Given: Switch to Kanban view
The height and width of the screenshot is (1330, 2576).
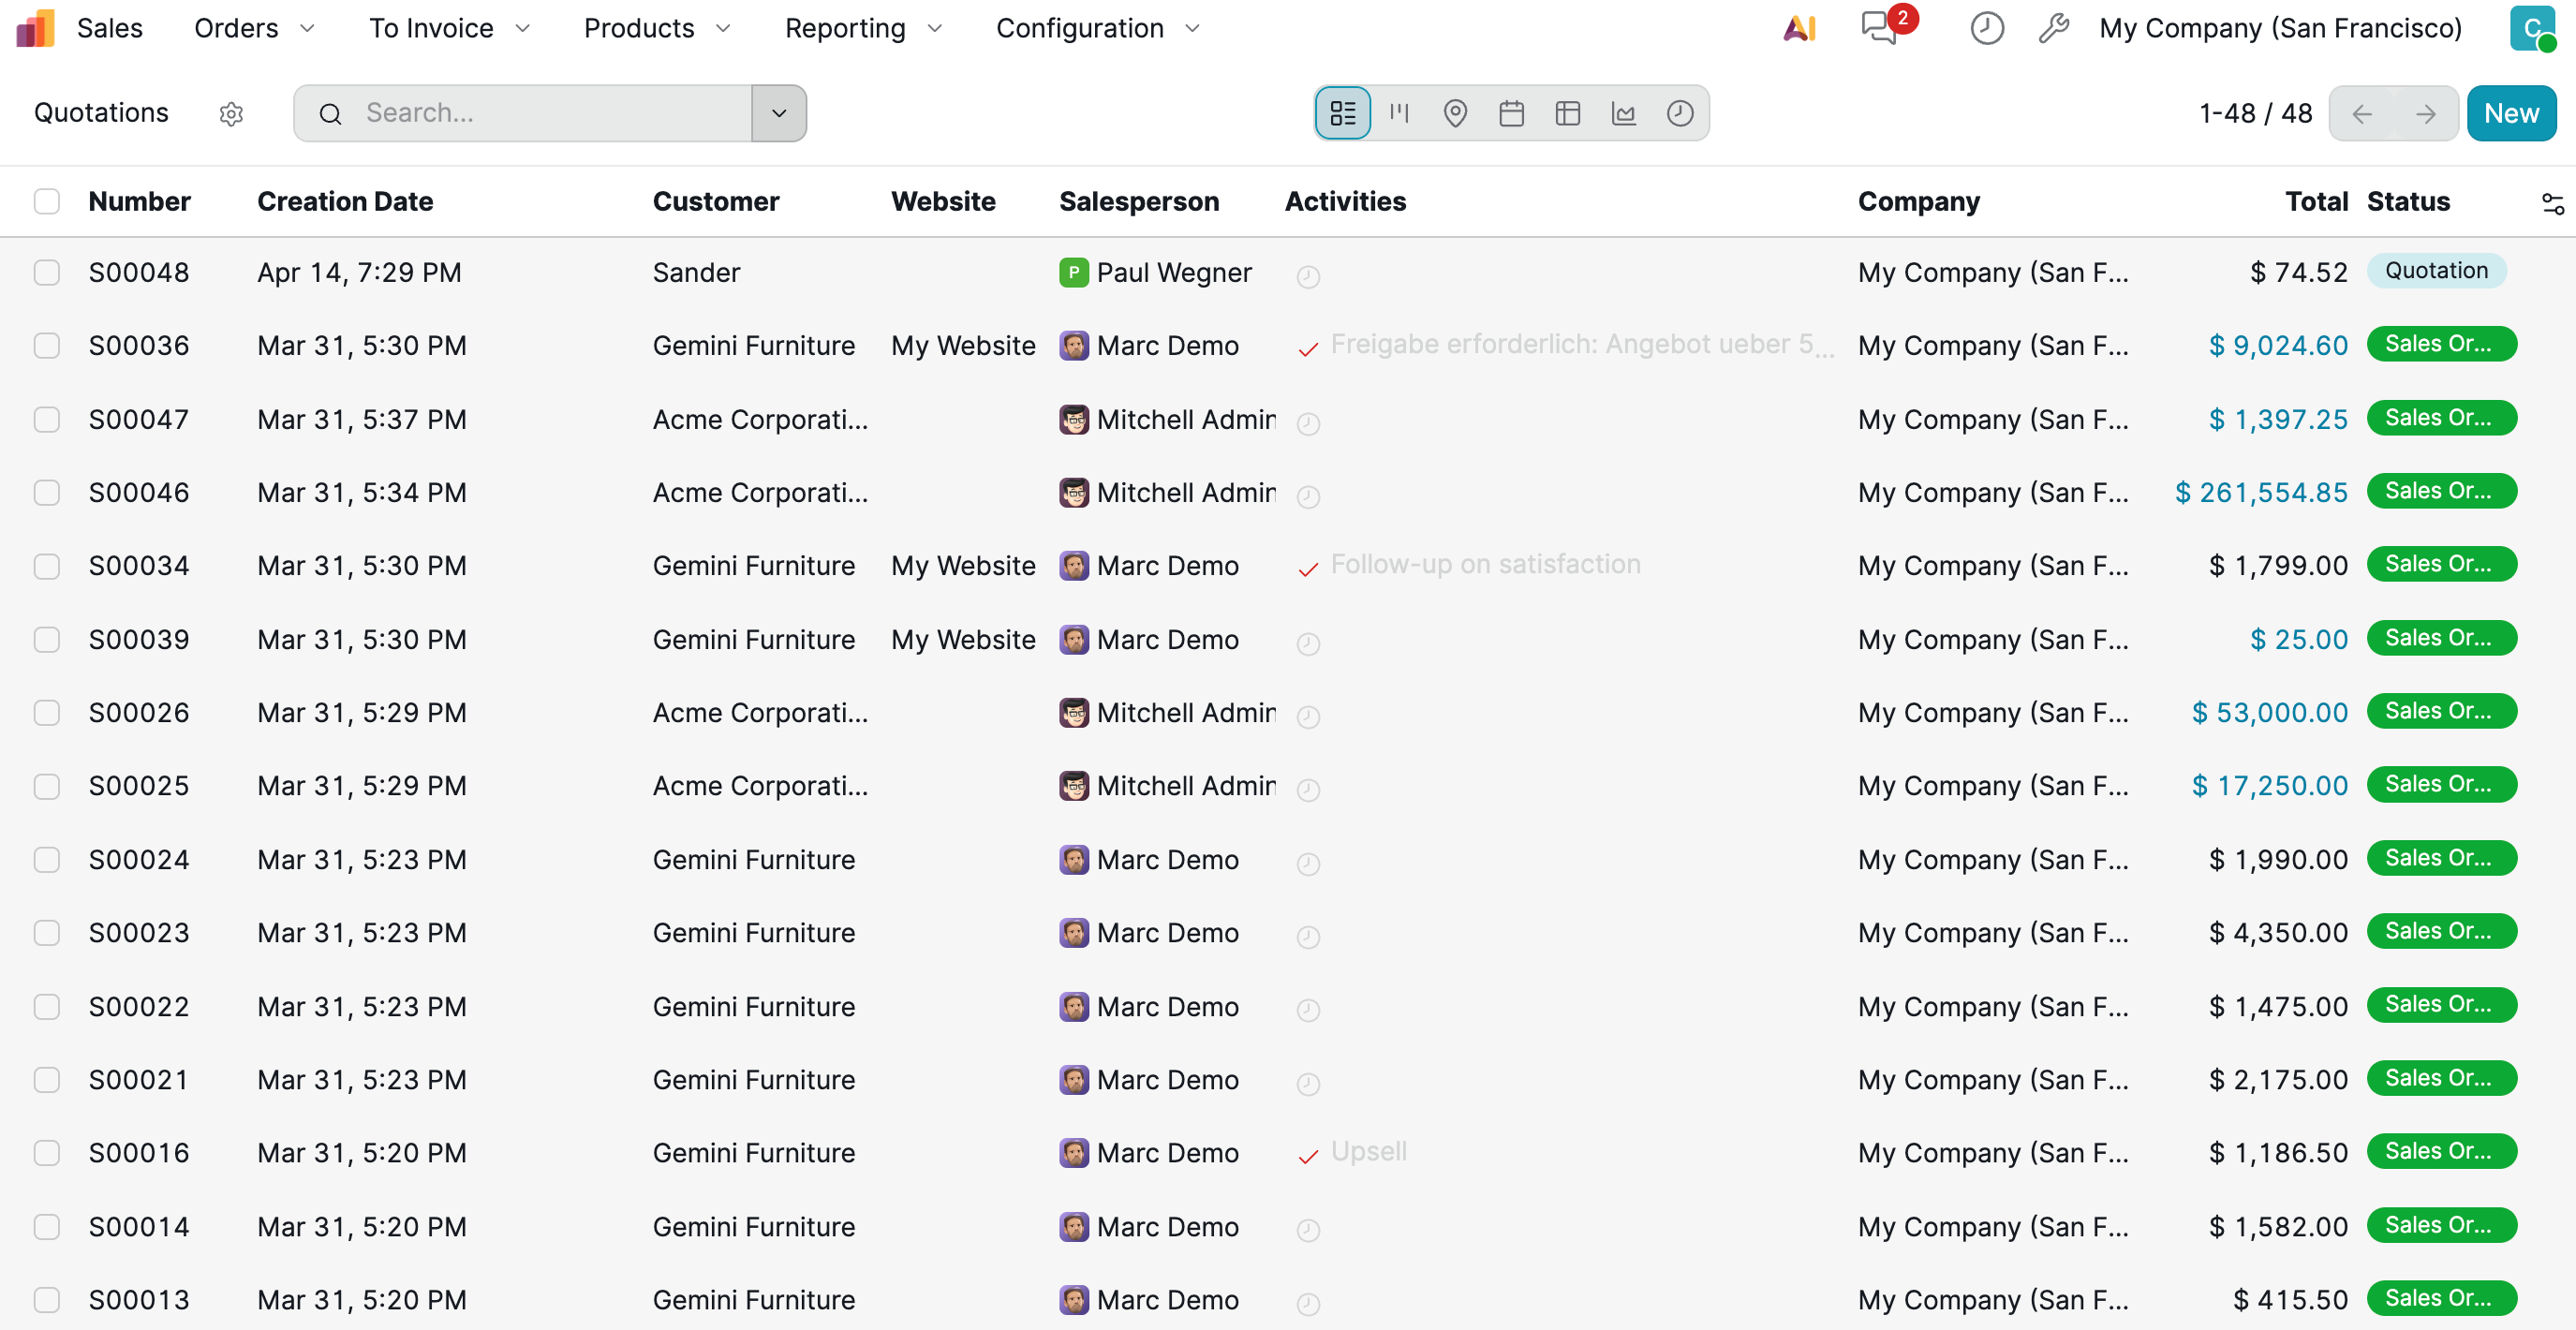Looking at the screenshot, I should [1399, 113].
